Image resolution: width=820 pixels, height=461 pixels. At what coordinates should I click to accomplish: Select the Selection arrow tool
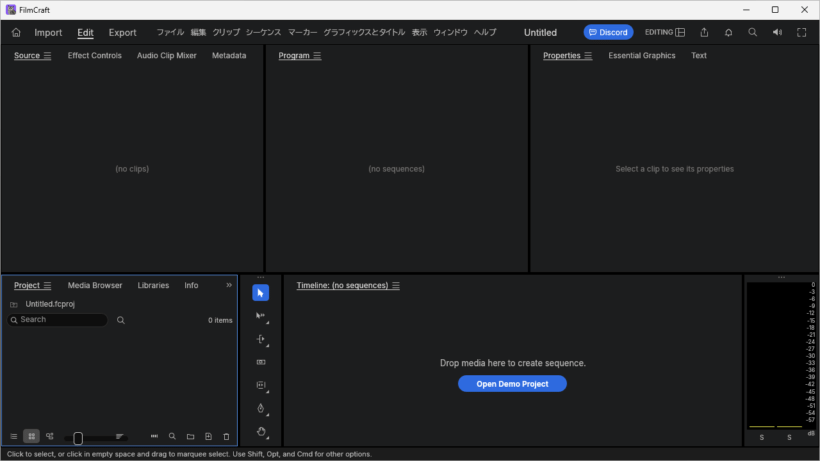(x=260, y=293)
